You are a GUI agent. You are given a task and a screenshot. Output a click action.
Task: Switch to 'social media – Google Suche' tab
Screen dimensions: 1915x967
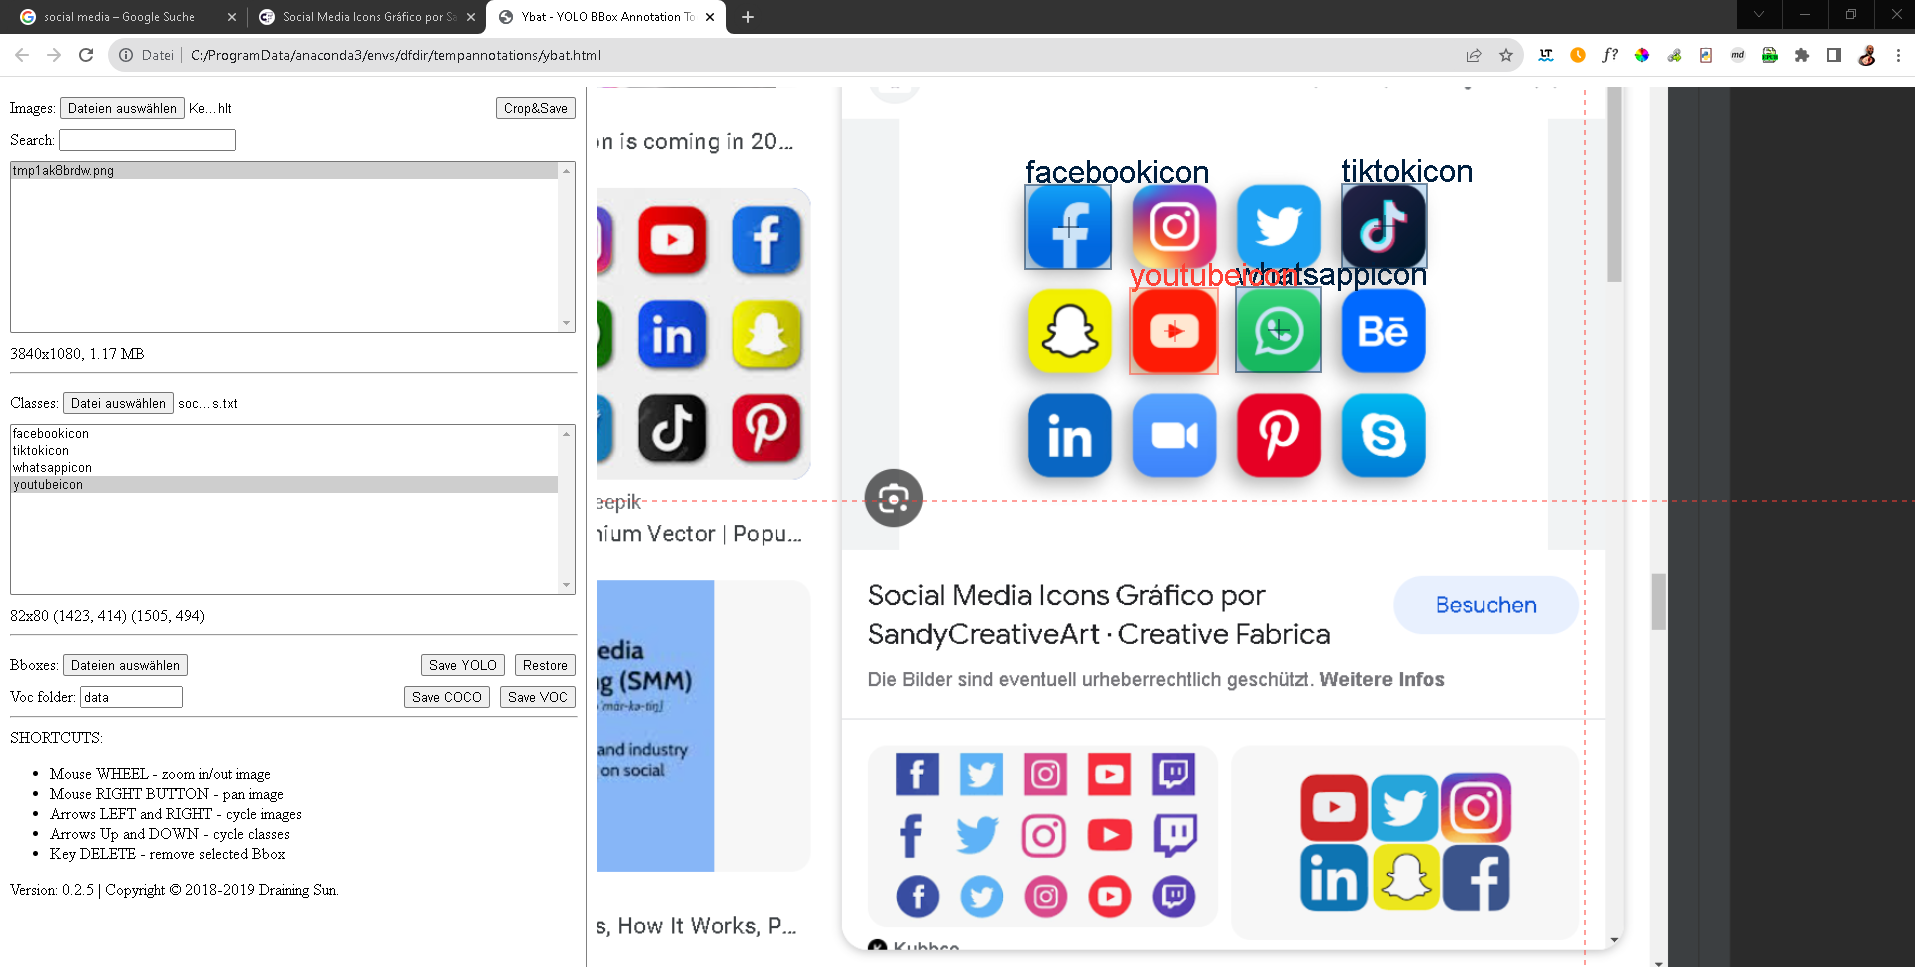119,17
